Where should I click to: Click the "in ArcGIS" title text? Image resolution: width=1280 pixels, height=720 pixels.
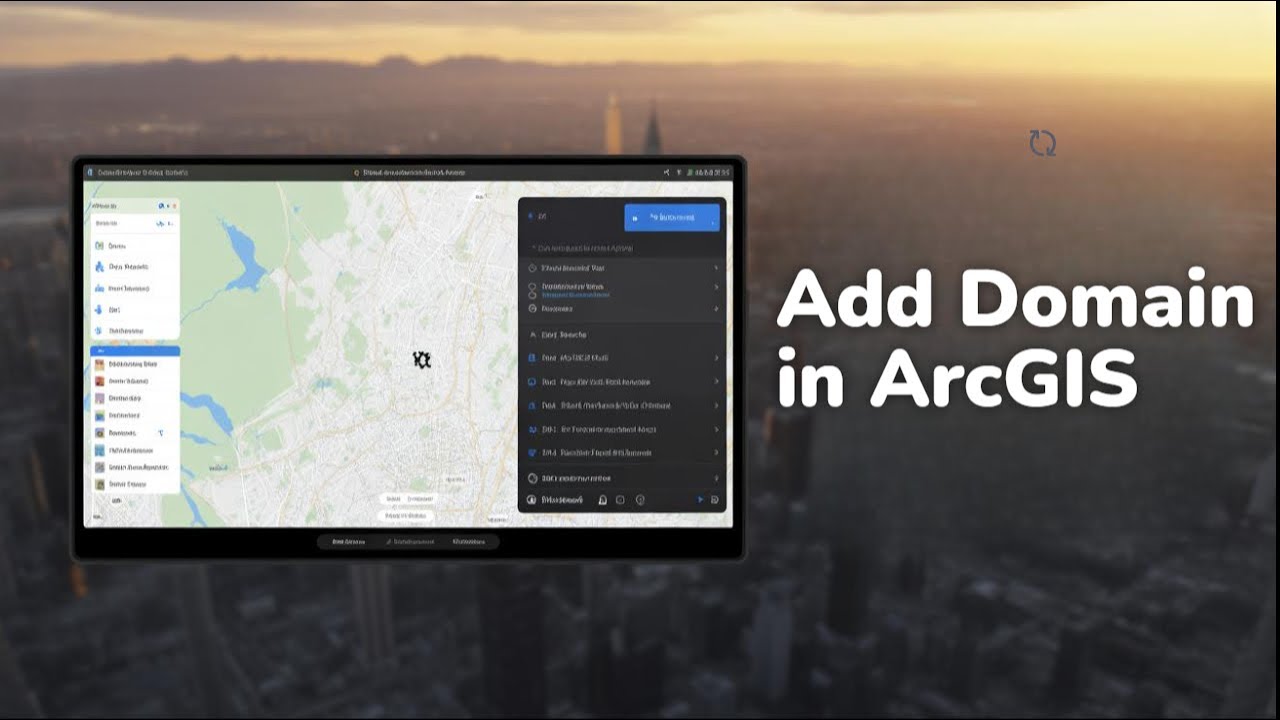point(957,377)
